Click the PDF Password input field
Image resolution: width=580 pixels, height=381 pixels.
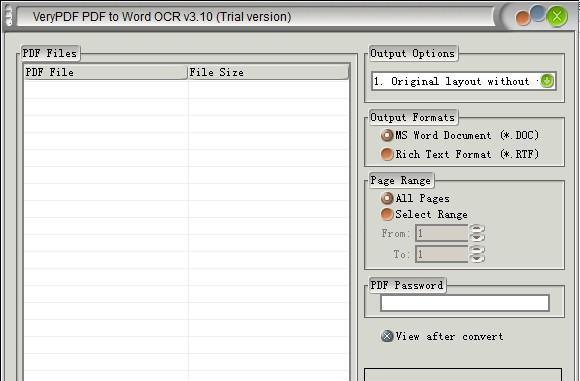click(465, 303)
